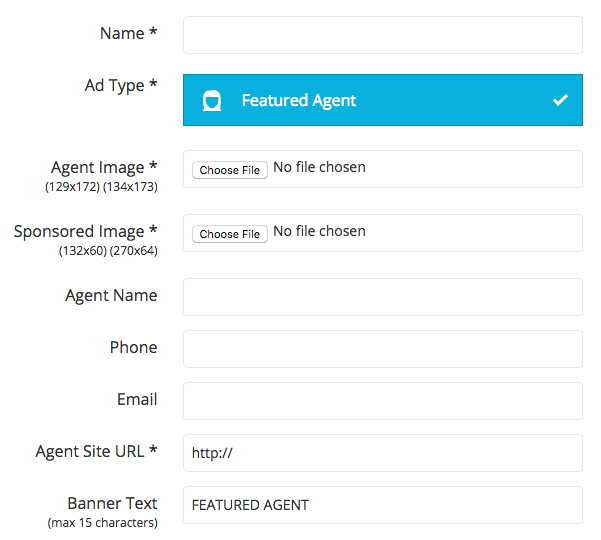
Task: Choose File for Agent Image
Action: pos(230,170)
